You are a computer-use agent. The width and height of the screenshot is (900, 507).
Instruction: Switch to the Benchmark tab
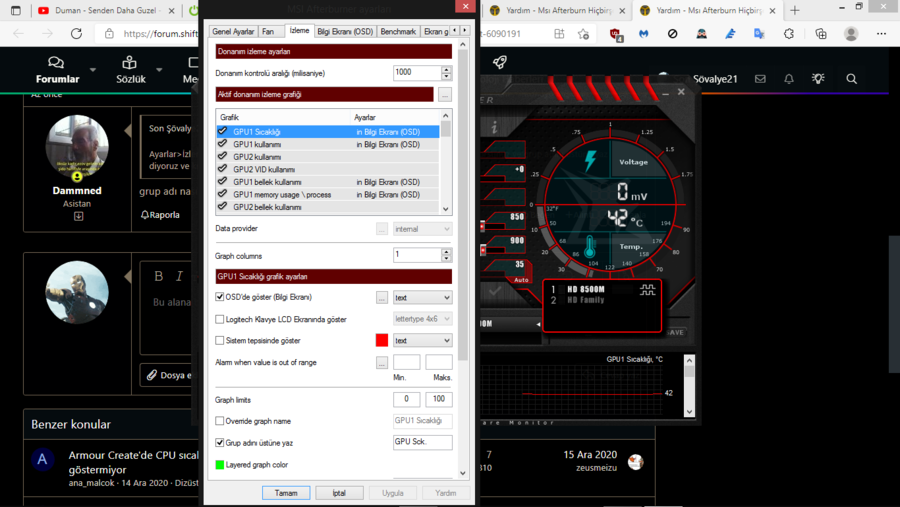[398, 32]
